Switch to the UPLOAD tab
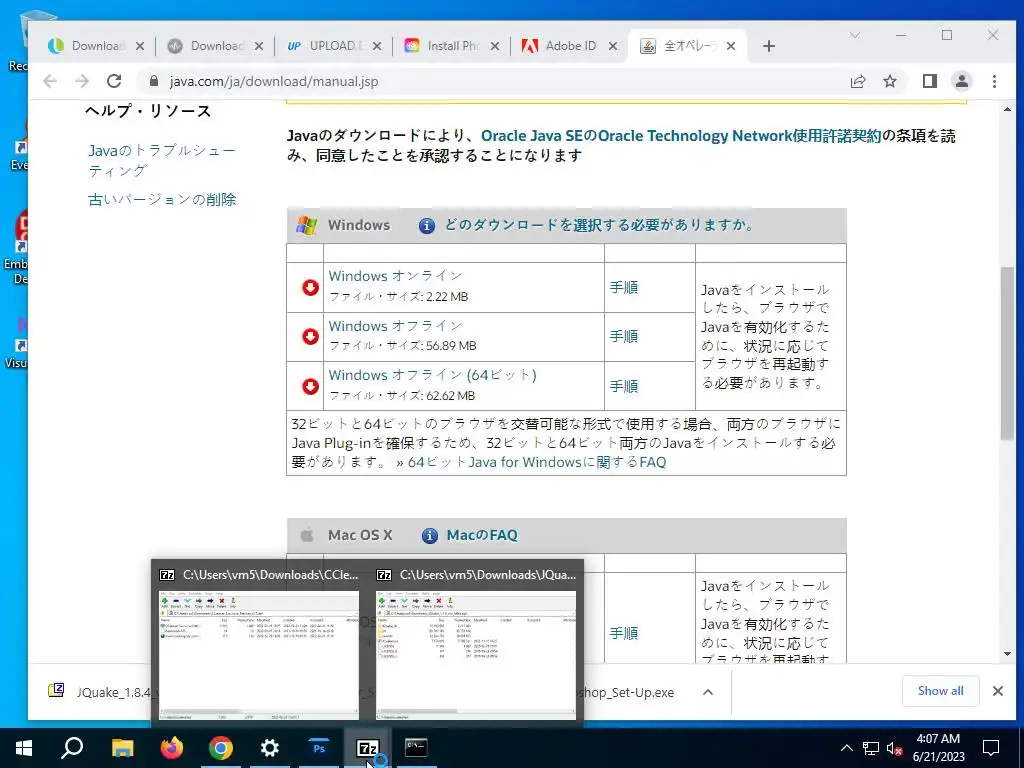Image resolution: width=1024 pixels, height=768 pixels. (x=334, y=46)
